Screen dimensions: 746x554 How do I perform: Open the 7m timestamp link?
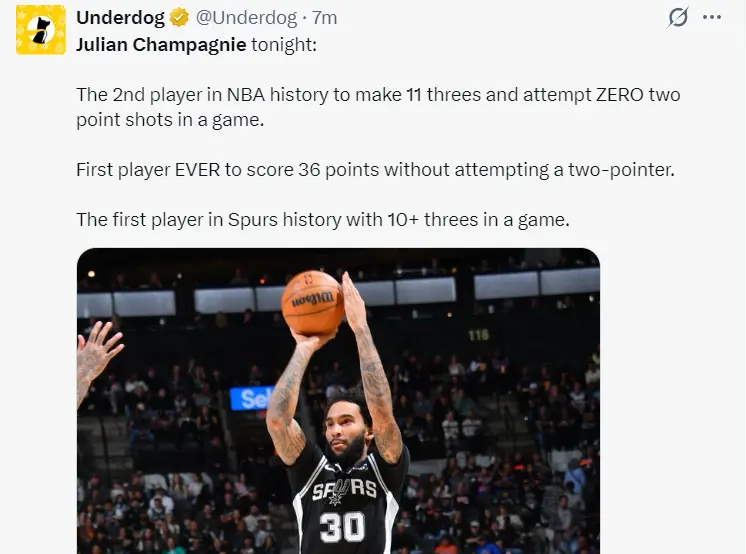325,18
